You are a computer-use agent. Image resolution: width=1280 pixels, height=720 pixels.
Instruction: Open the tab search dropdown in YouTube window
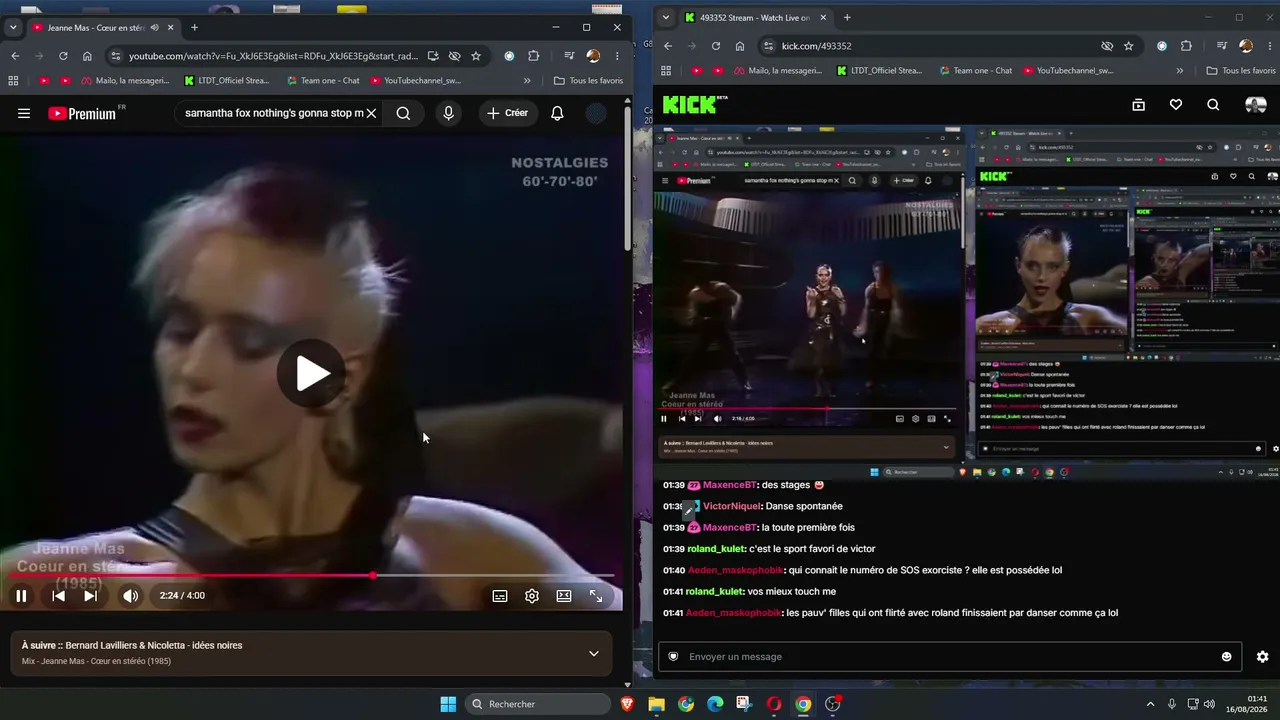tap(13, 28)
